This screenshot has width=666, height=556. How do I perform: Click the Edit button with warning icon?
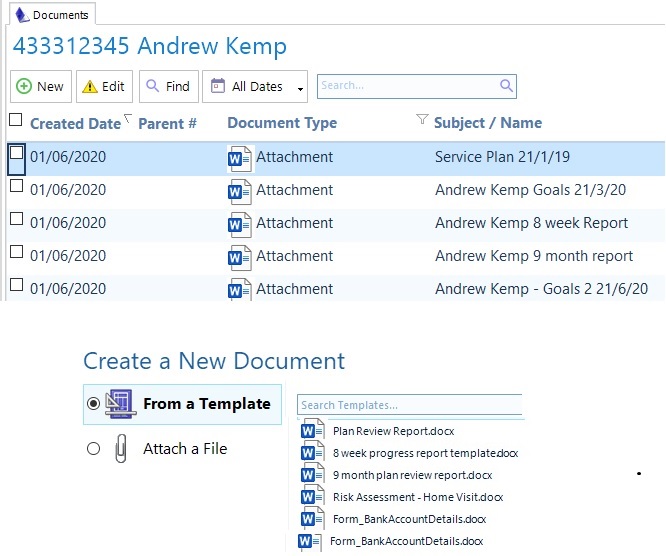click(104, 87)
